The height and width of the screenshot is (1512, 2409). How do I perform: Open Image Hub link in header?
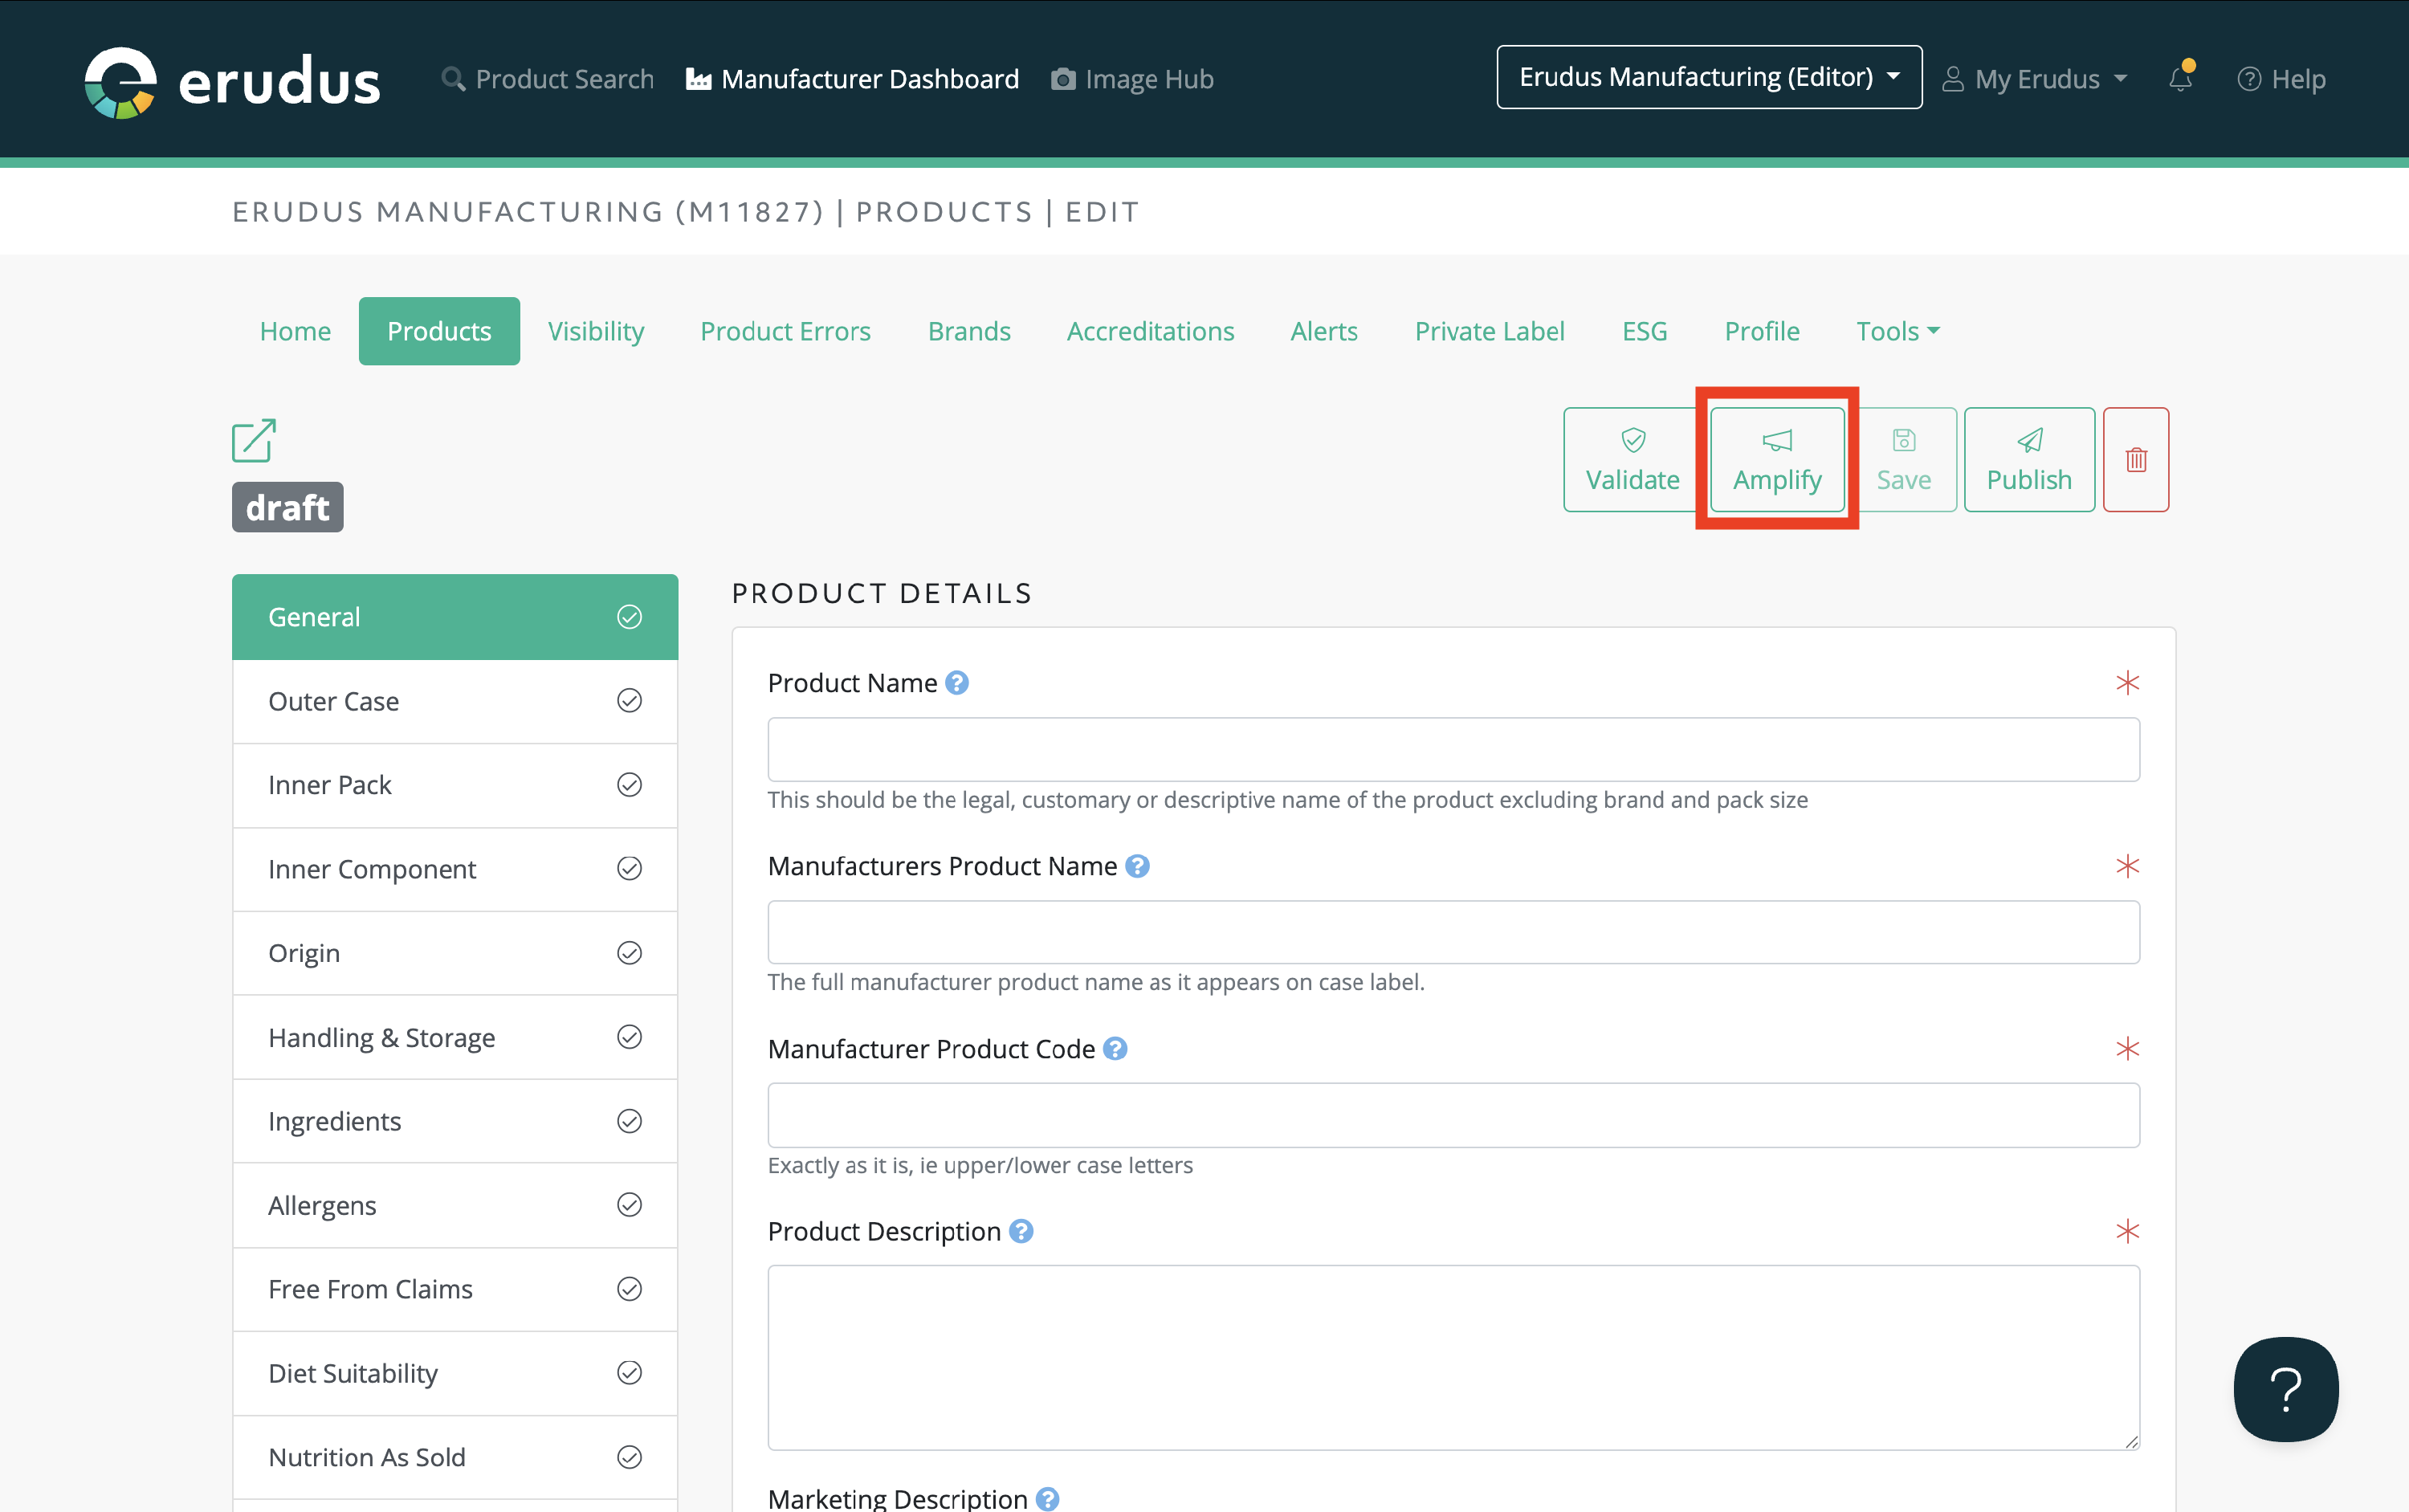[x=1132, y=79]
